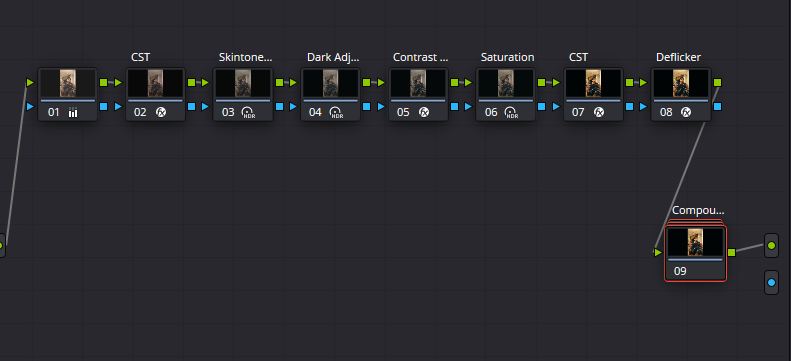791x361 pixels.
Task: Click green RGB input arrow of node 01
Action: (x=30, y=82)
